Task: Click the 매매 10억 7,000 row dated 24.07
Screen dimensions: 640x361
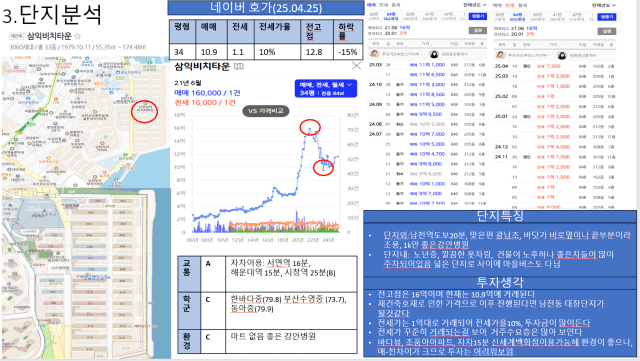Action: coord(427,134)
